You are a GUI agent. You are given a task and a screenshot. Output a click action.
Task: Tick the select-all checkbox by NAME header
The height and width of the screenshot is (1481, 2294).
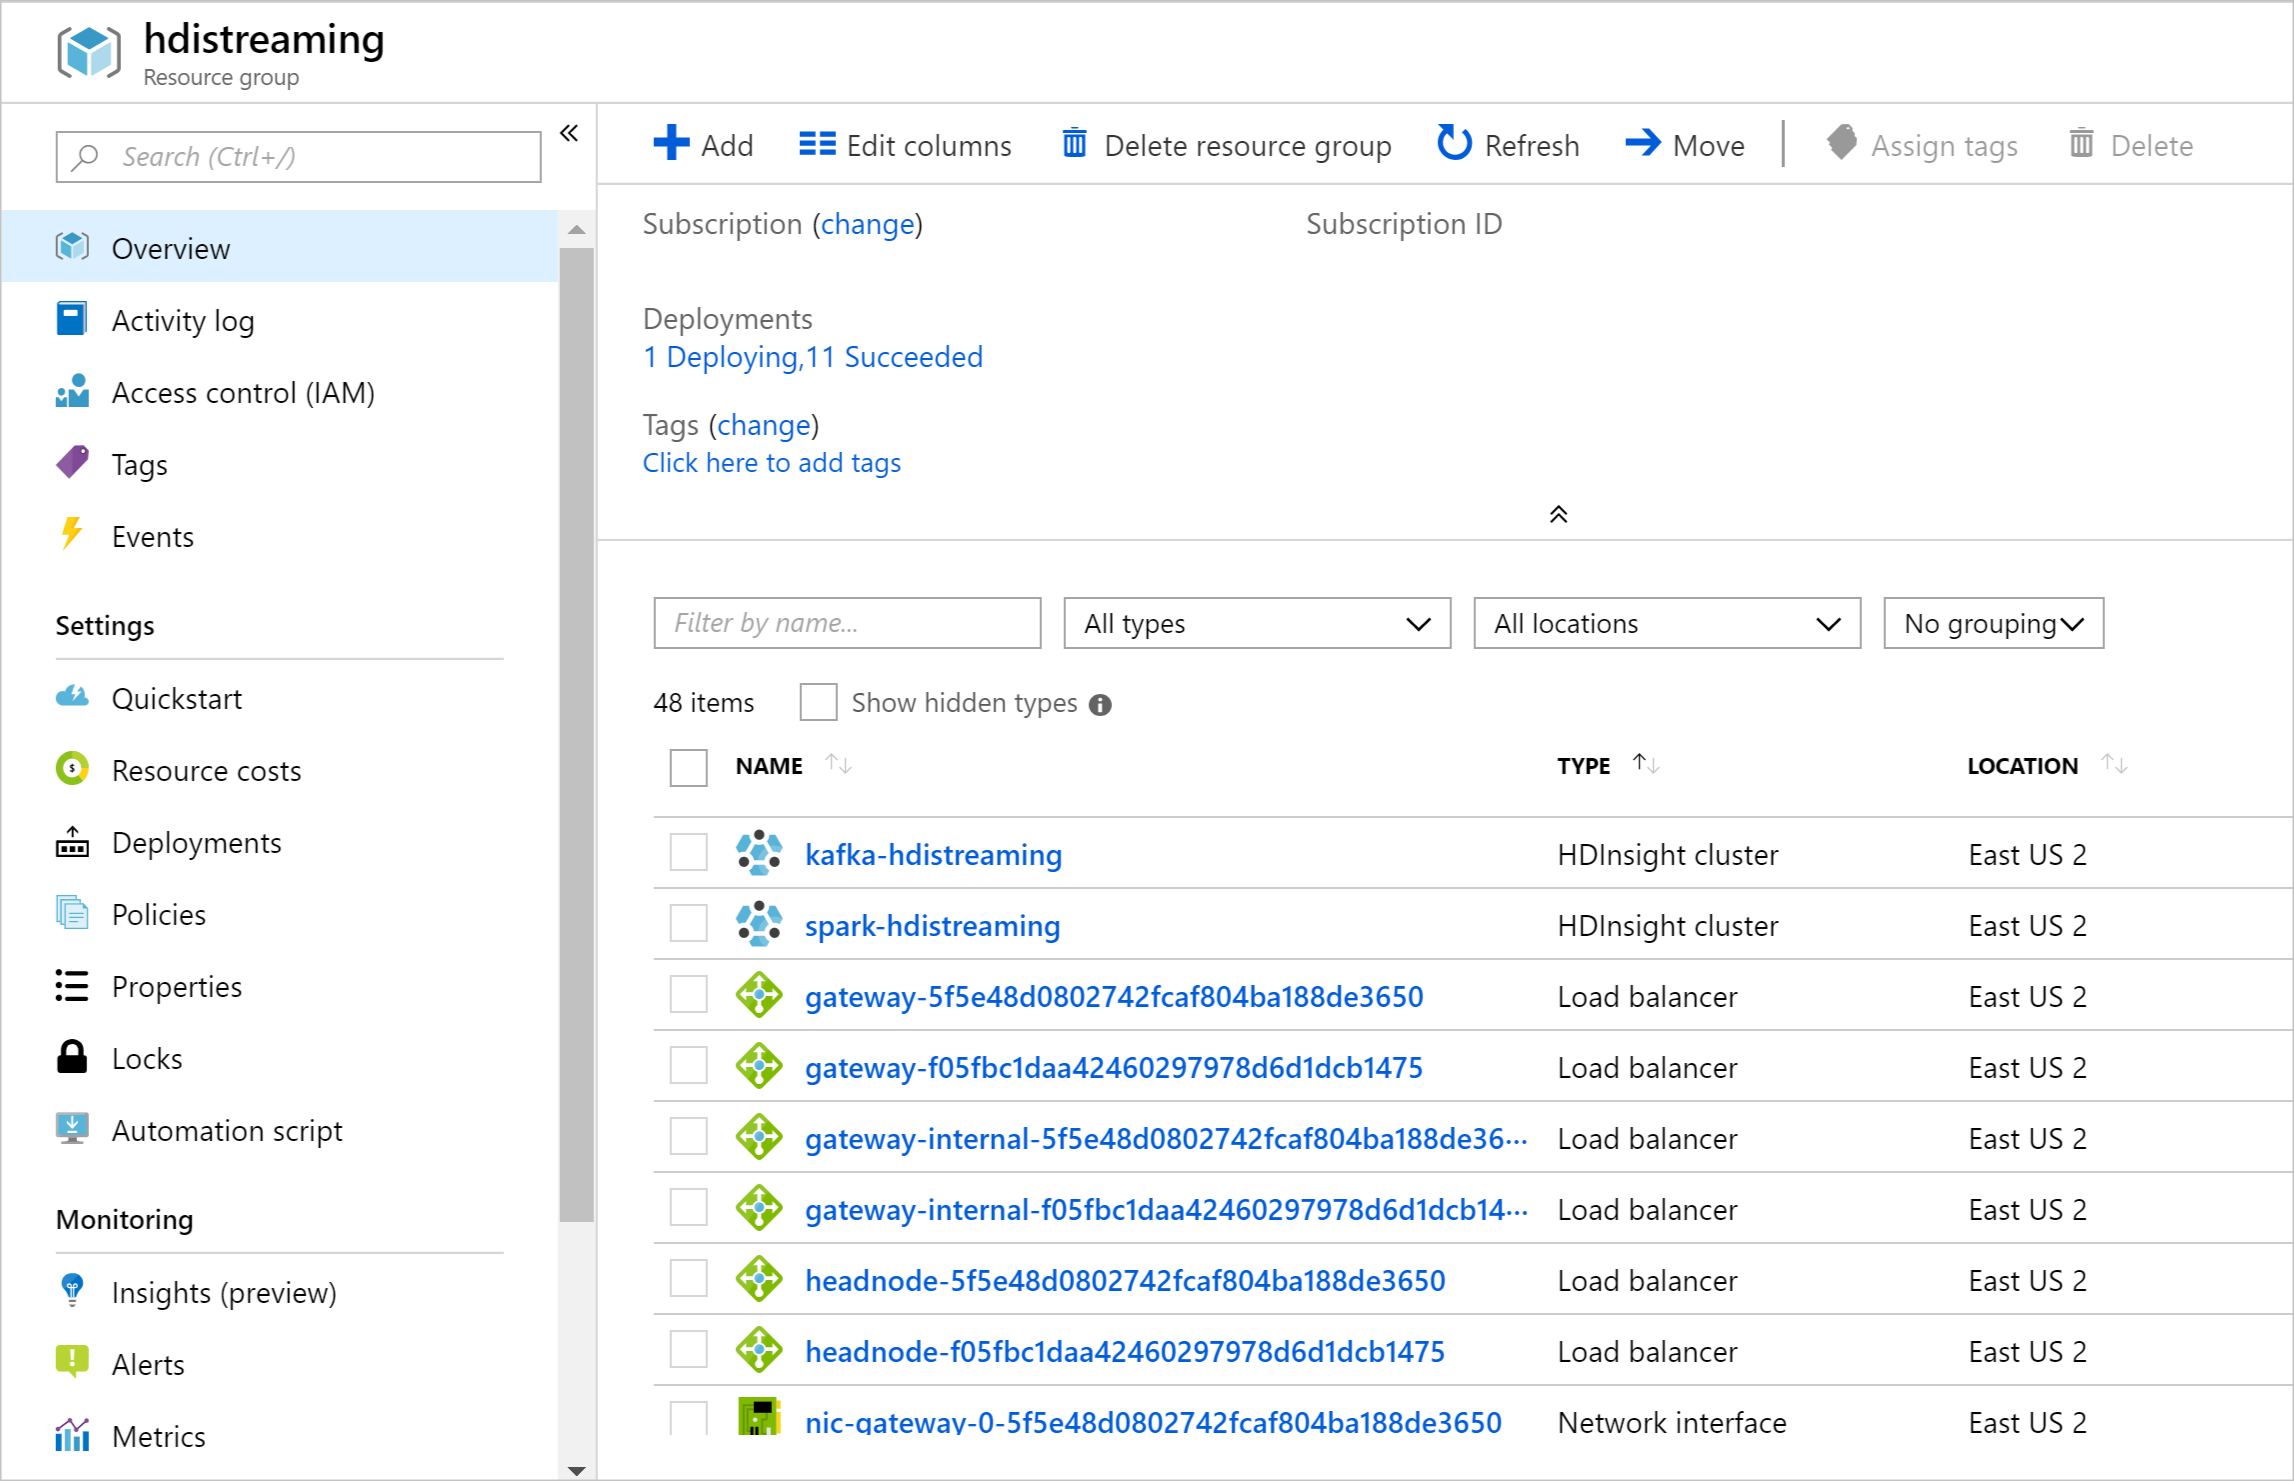point(688,767)
